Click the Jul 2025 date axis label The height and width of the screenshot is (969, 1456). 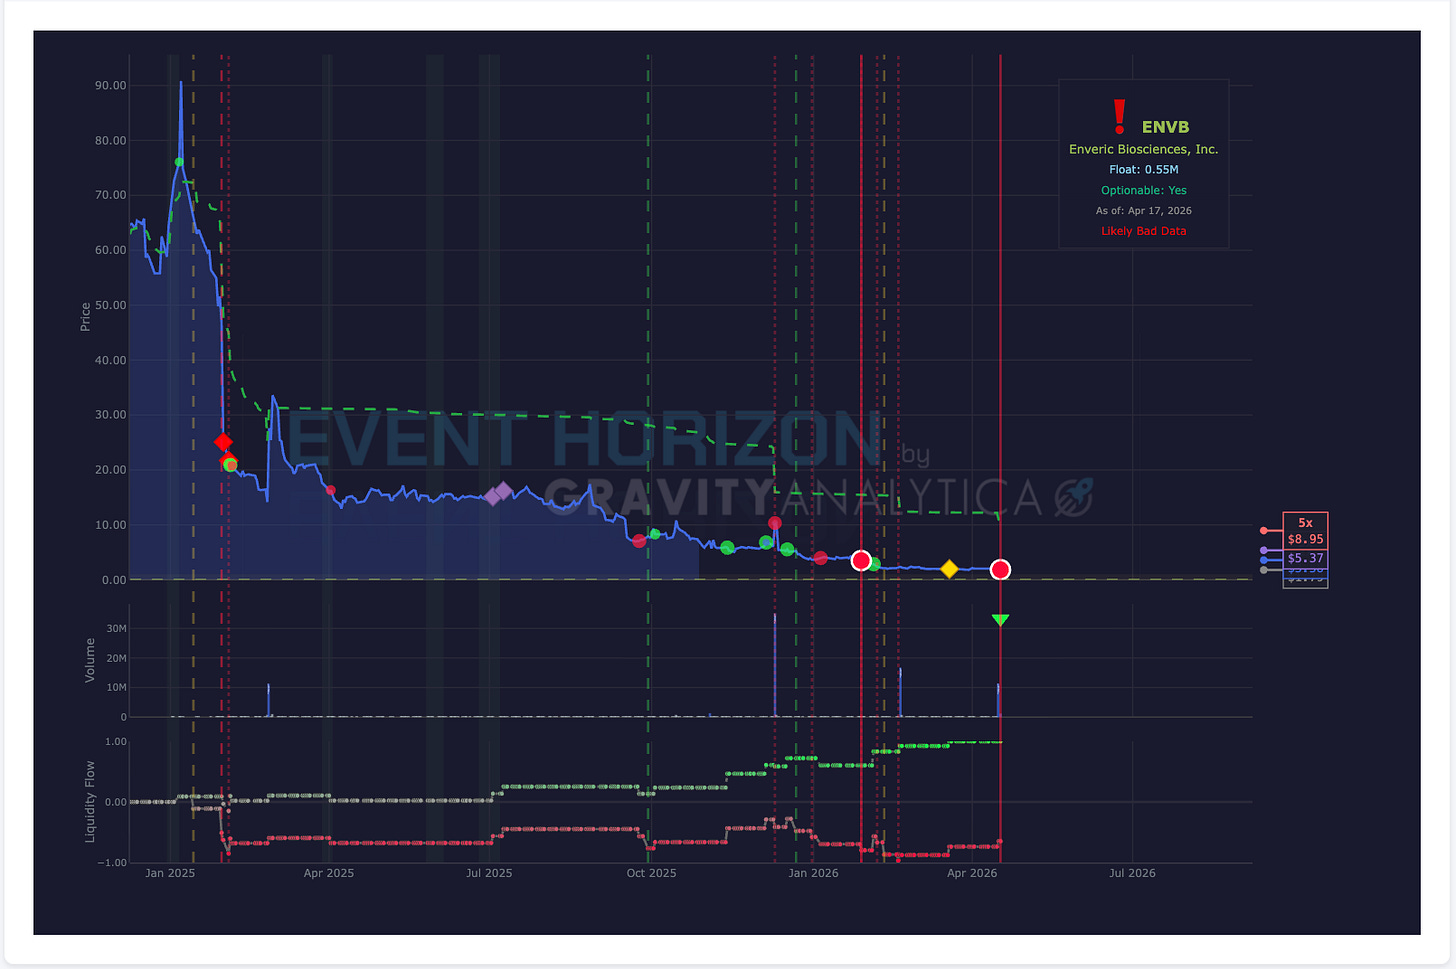click(x=489, y=873)
